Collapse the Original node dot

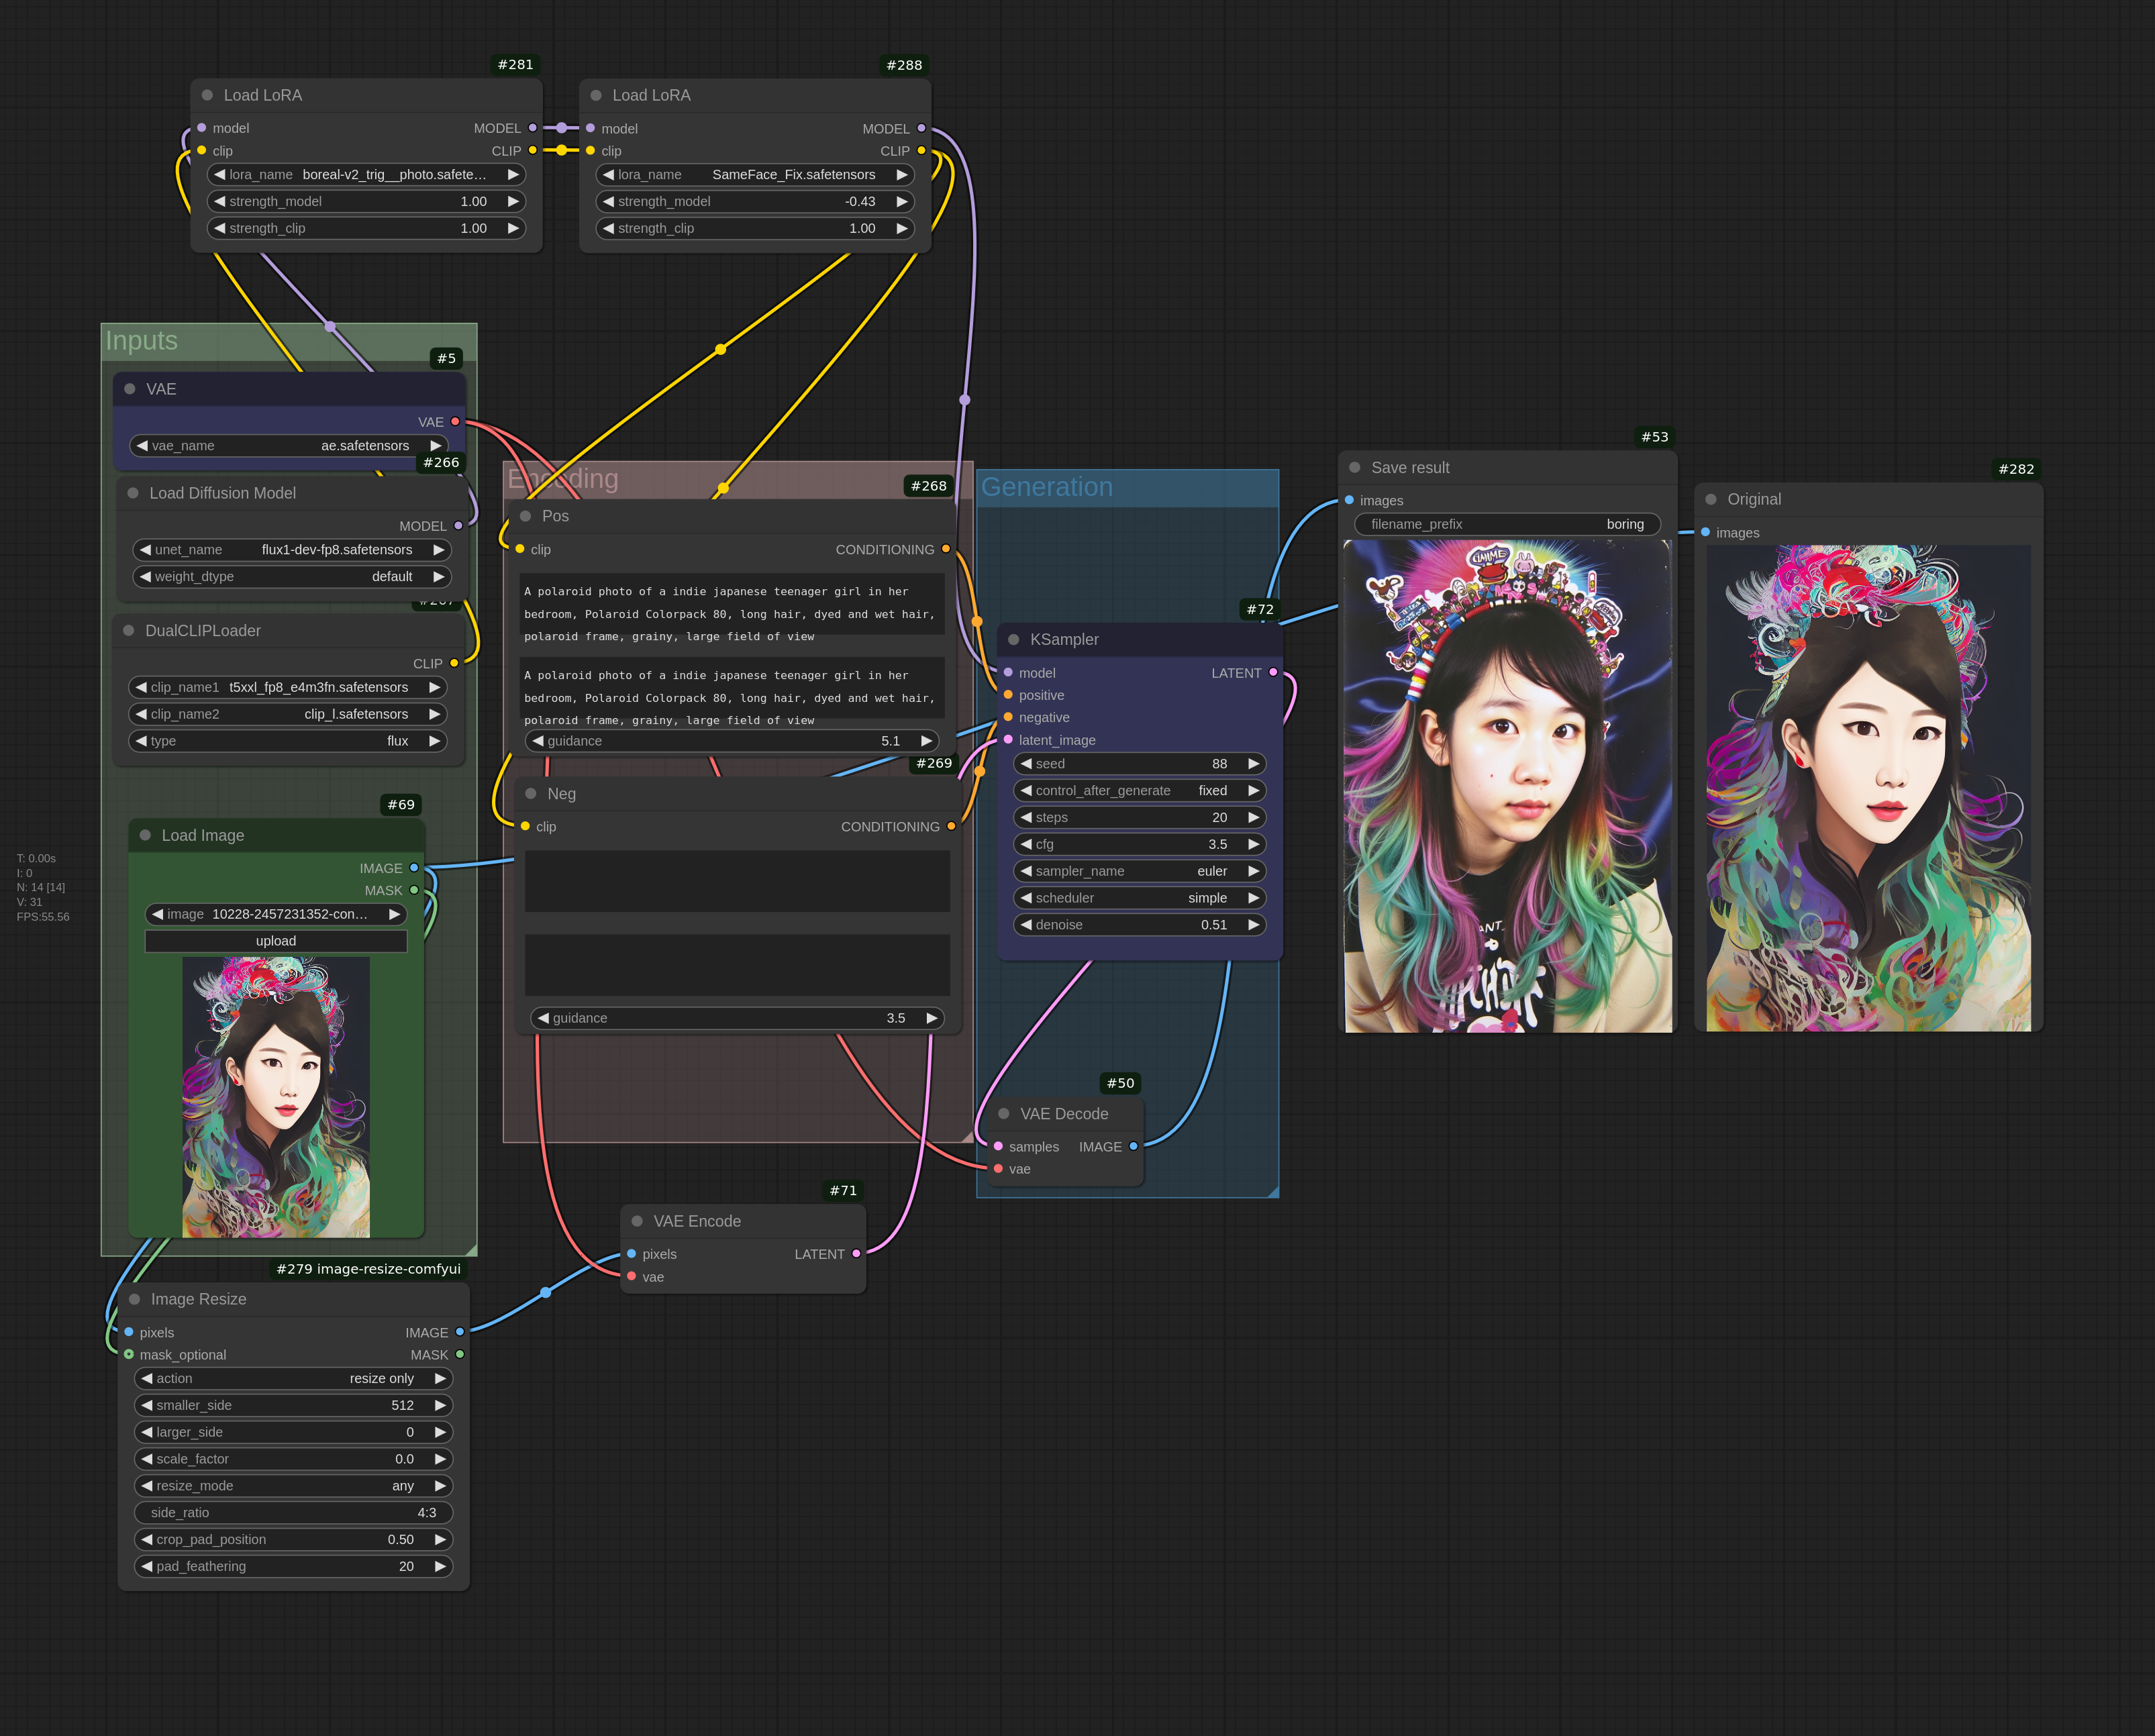click(1710, 499)
